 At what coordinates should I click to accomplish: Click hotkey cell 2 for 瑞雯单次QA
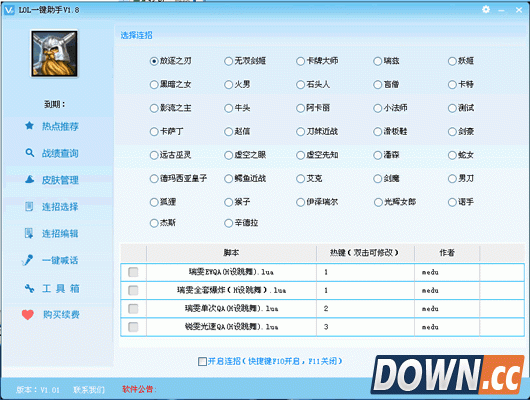click(365, 309)
